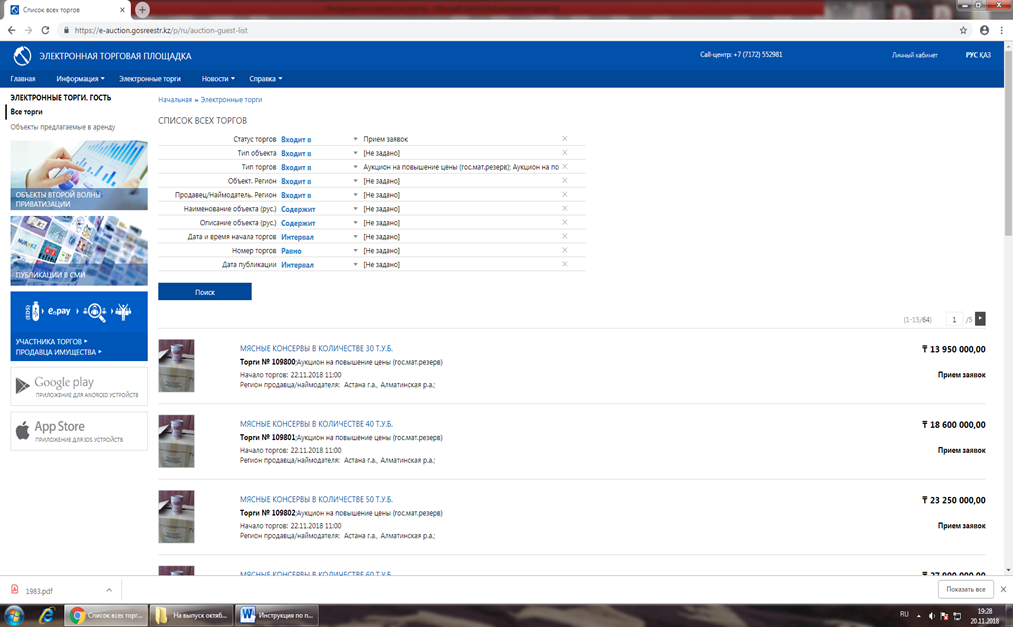Viewport: 1013px width, 627px height.
Task: Click Показать все downloads button
Action: 965,589
